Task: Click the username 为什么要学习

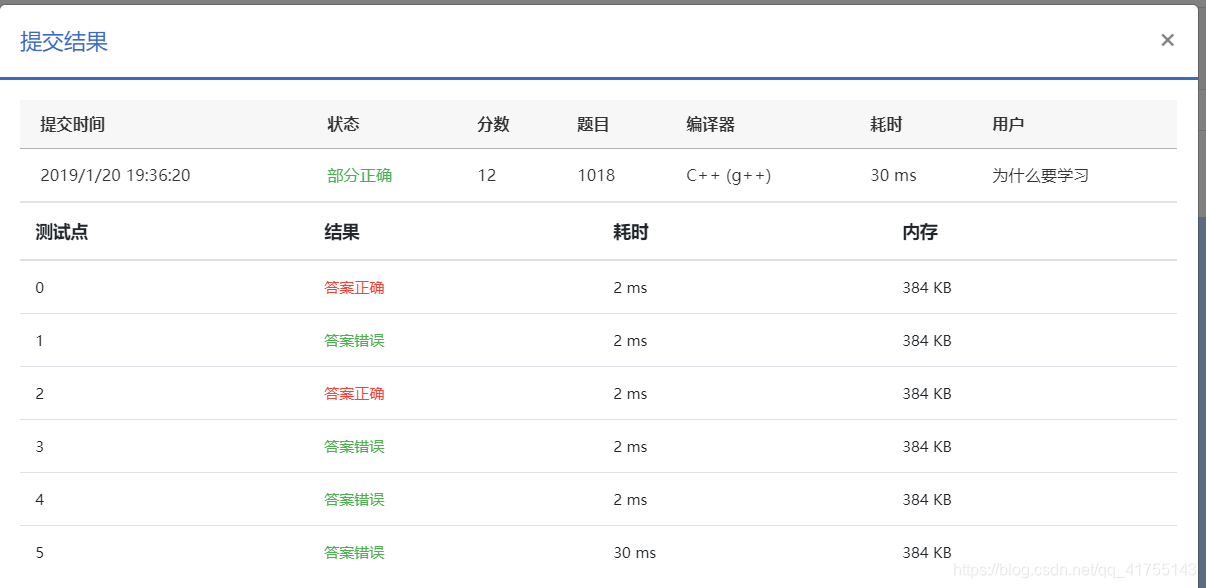Action: 1040,176
